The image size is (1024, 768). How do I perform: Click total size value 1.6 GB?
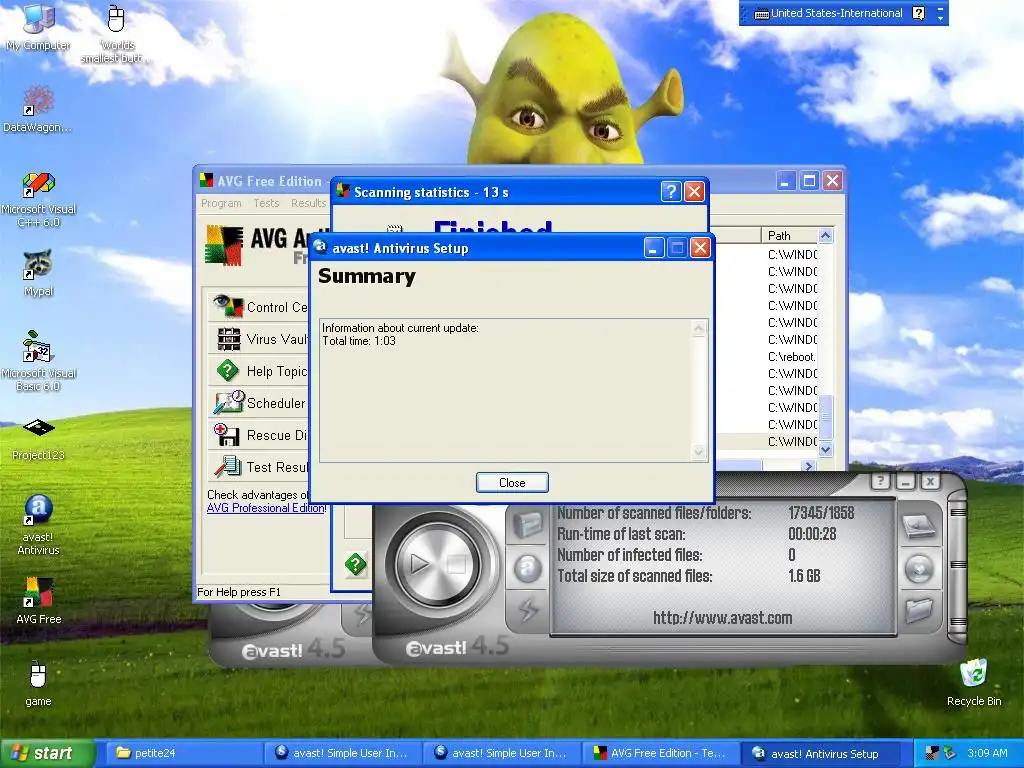coord(804,576)
